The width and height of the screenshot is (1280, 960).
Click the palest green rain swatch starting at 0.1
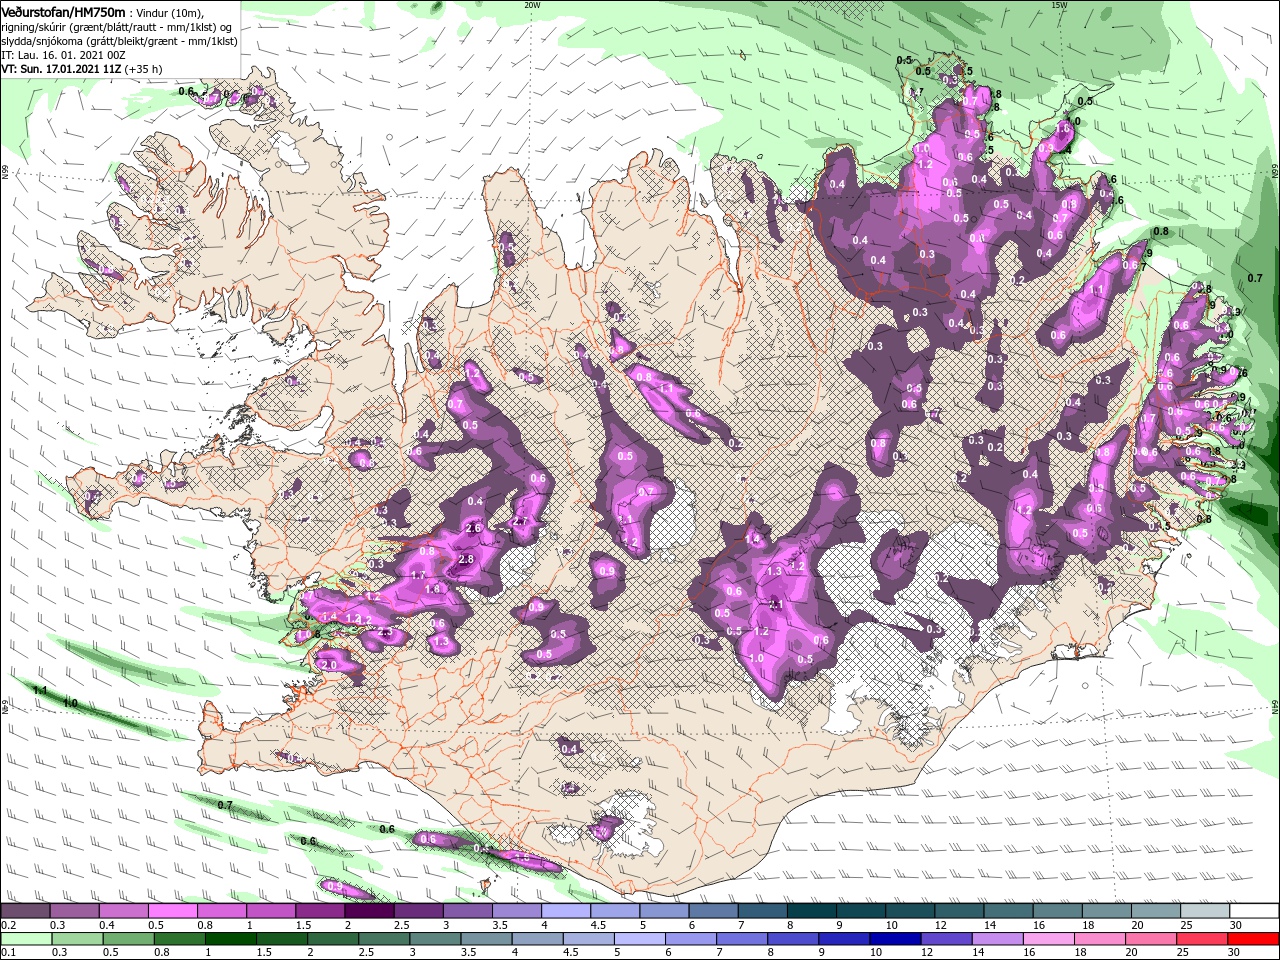coord(25,939)
